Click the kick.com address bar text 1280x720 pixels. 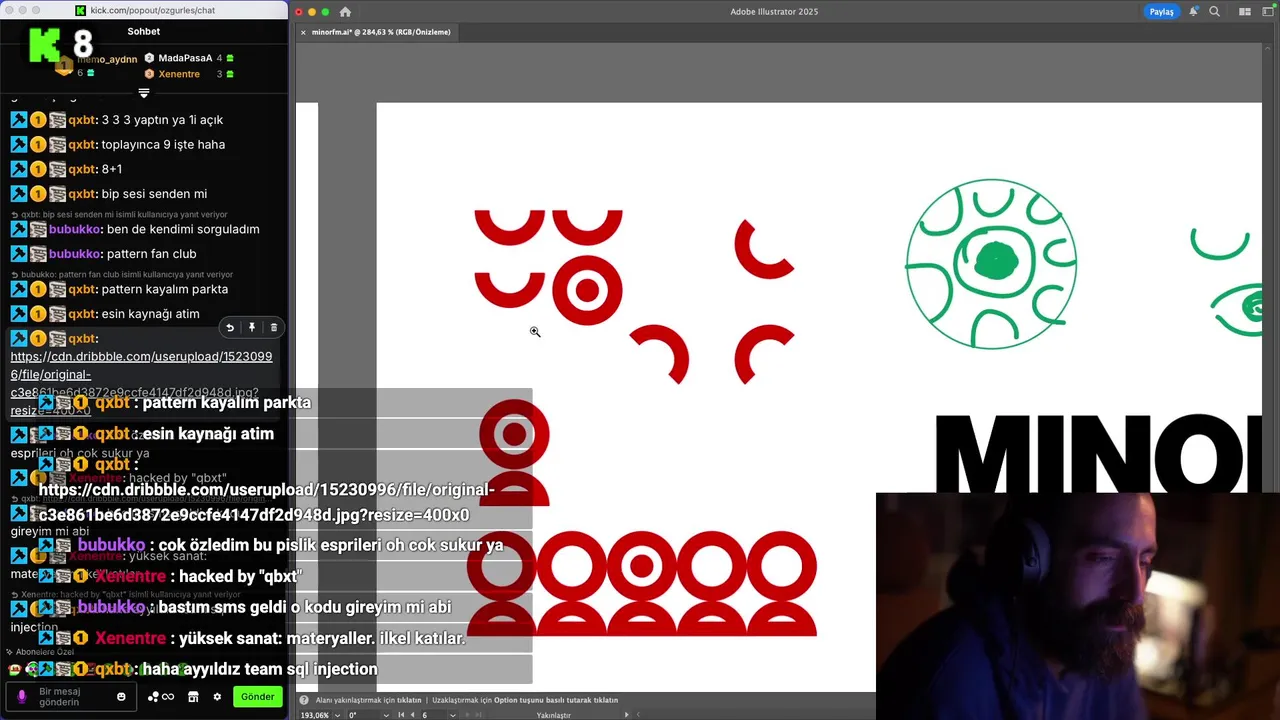coord(153,10)
